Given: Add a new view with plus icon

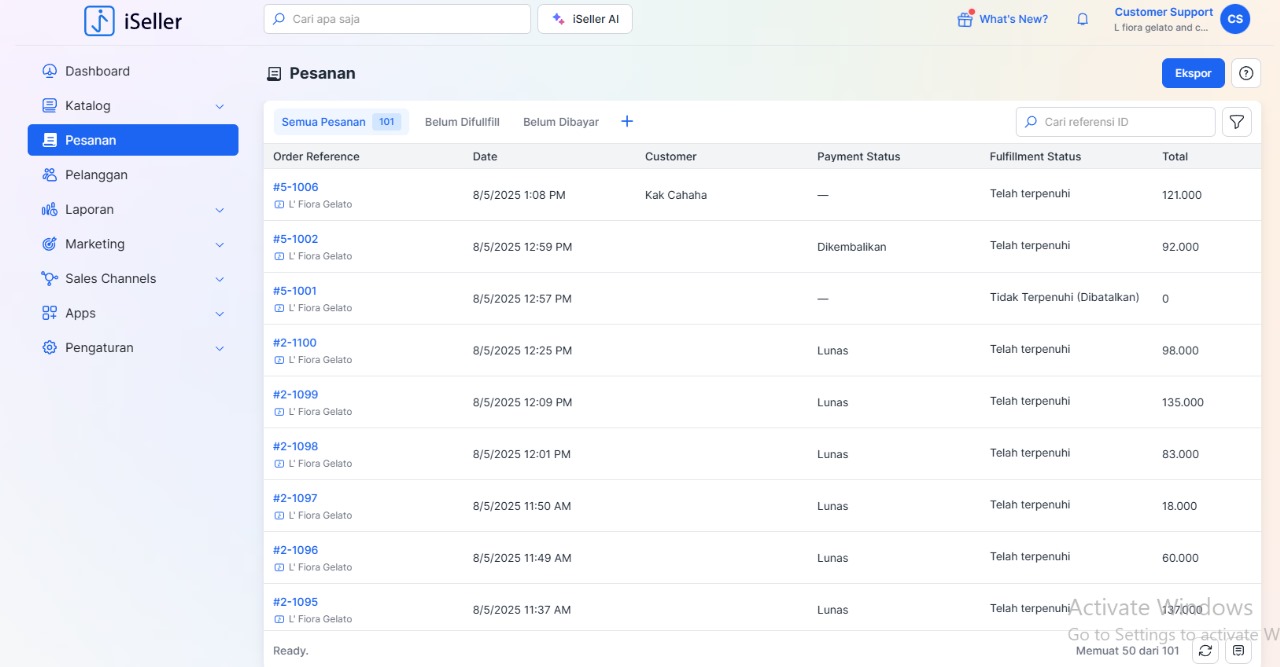Looking at the screenshot, I should (627, 122).
